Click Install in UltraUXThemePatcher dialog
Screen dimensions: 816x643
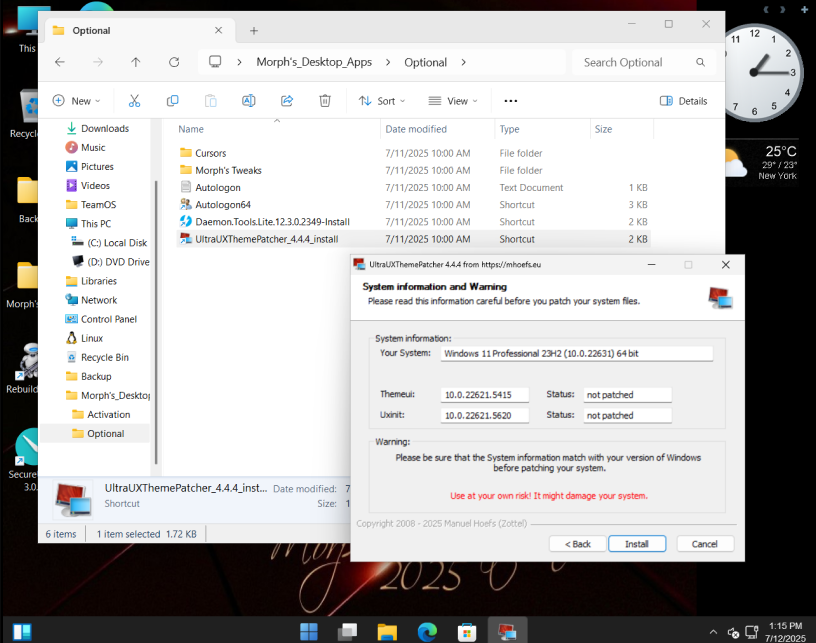[637, 544]
